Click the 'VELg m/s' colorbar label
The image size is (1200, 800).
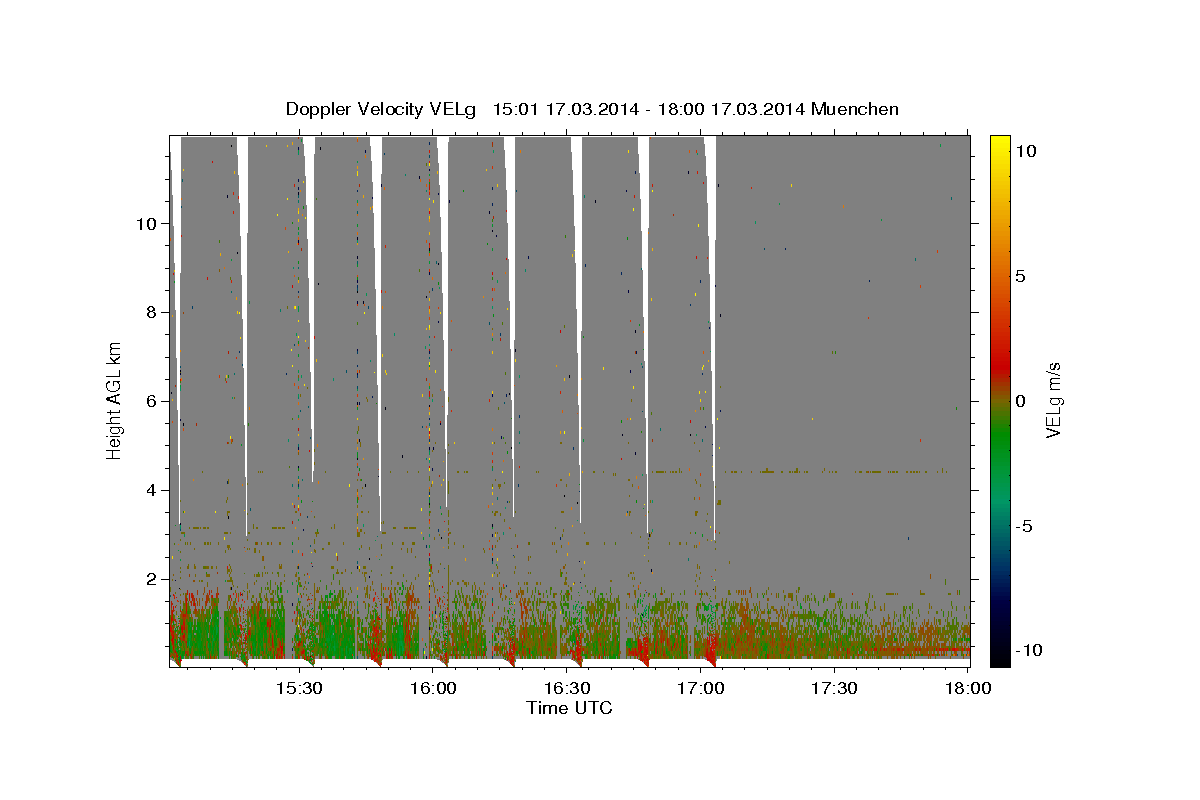point(1053,401)
